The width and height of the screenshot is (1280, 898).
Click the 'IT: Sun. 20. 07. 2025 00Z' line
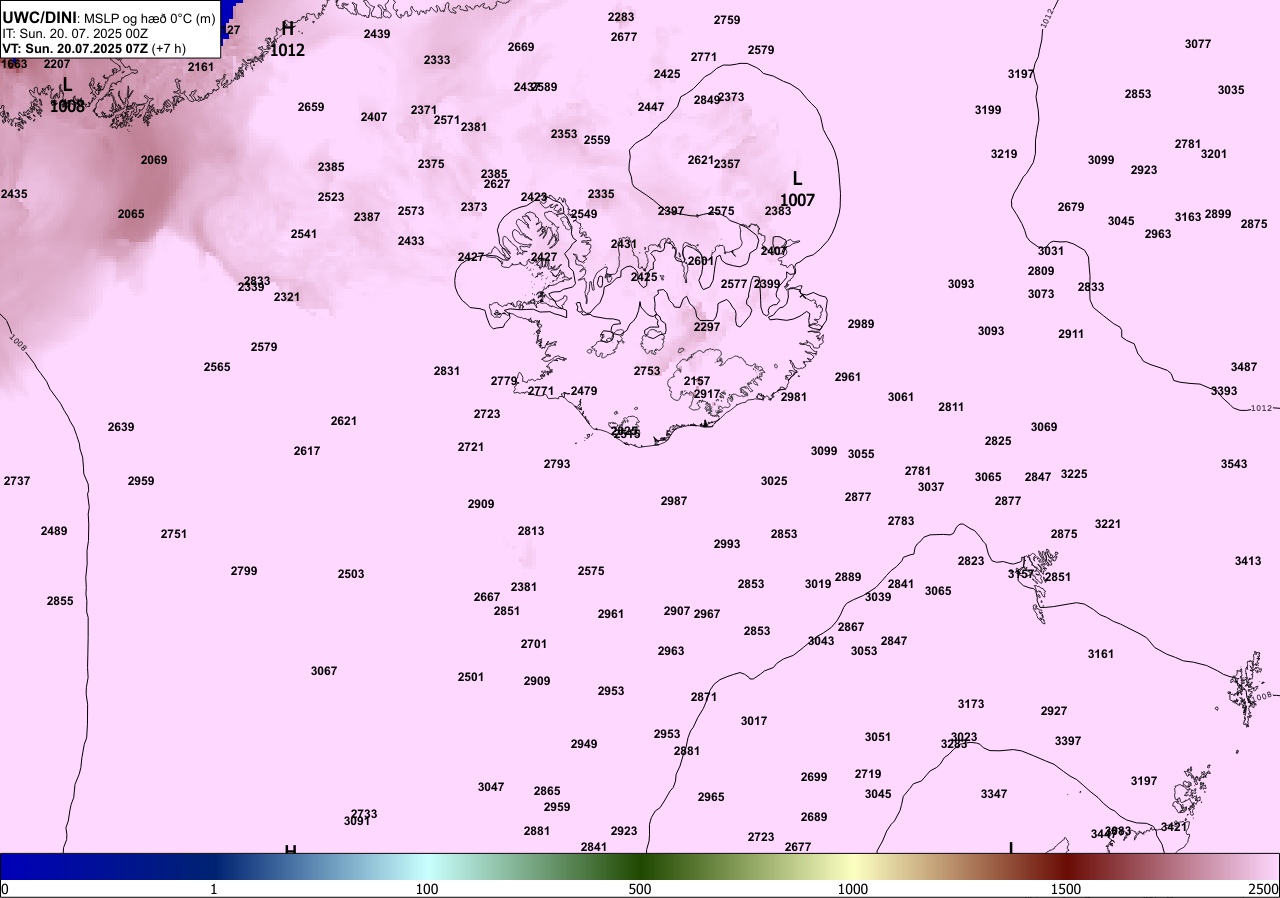coord(77,33)
